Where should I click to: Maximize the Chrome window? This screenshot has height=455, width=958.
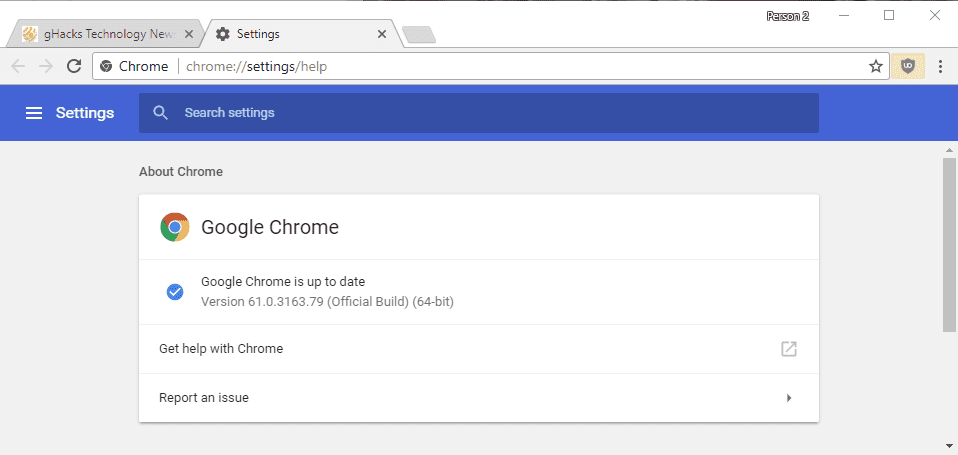coord(889,16)
